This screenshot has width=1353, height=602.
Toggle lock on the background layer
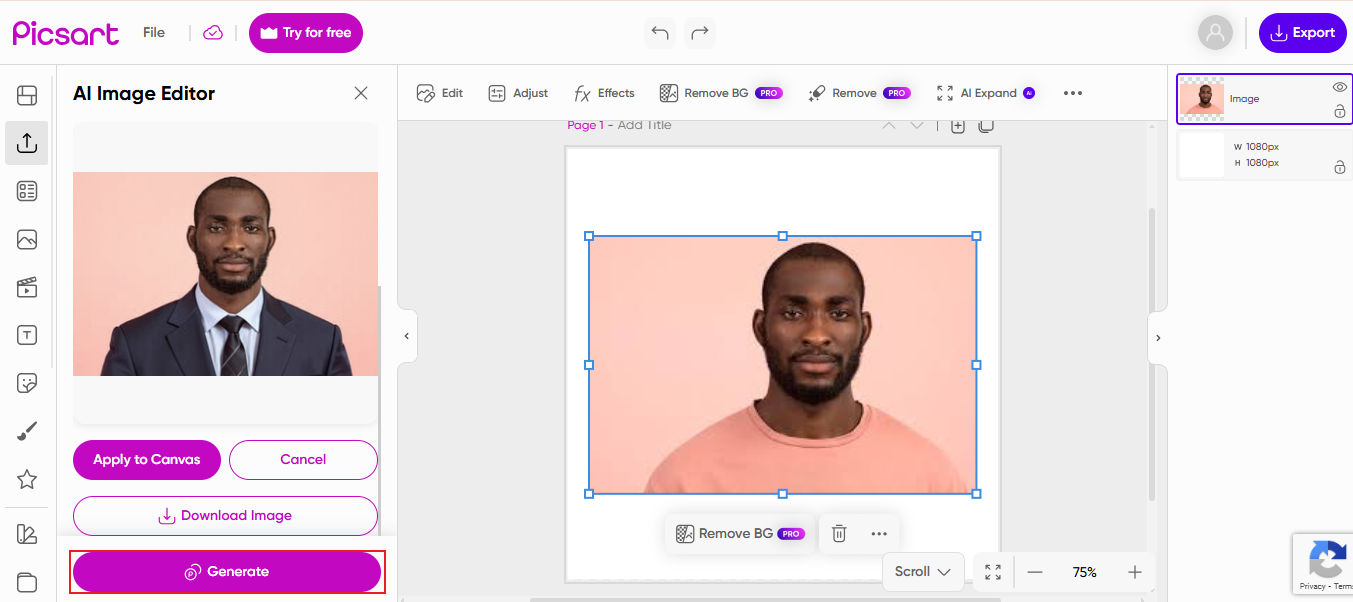click(1340, 167)
